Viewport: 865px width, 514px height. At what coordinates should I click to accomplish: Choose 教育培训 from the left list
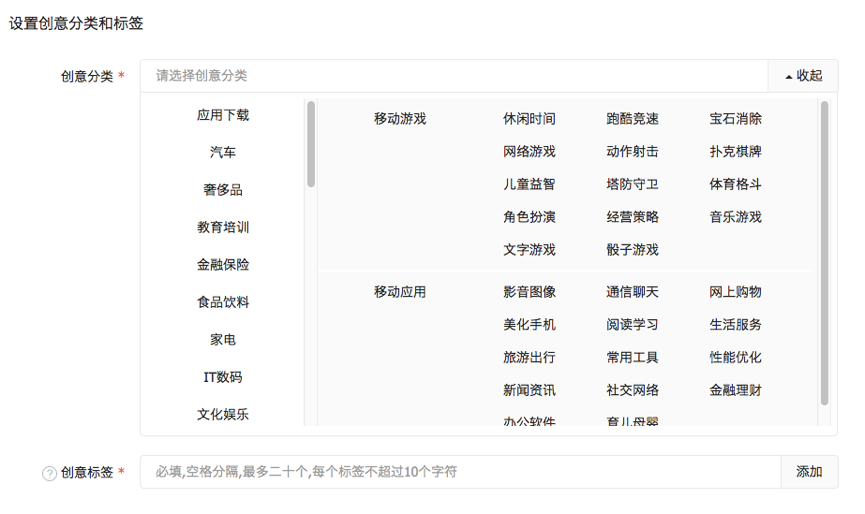pos(223,228)
